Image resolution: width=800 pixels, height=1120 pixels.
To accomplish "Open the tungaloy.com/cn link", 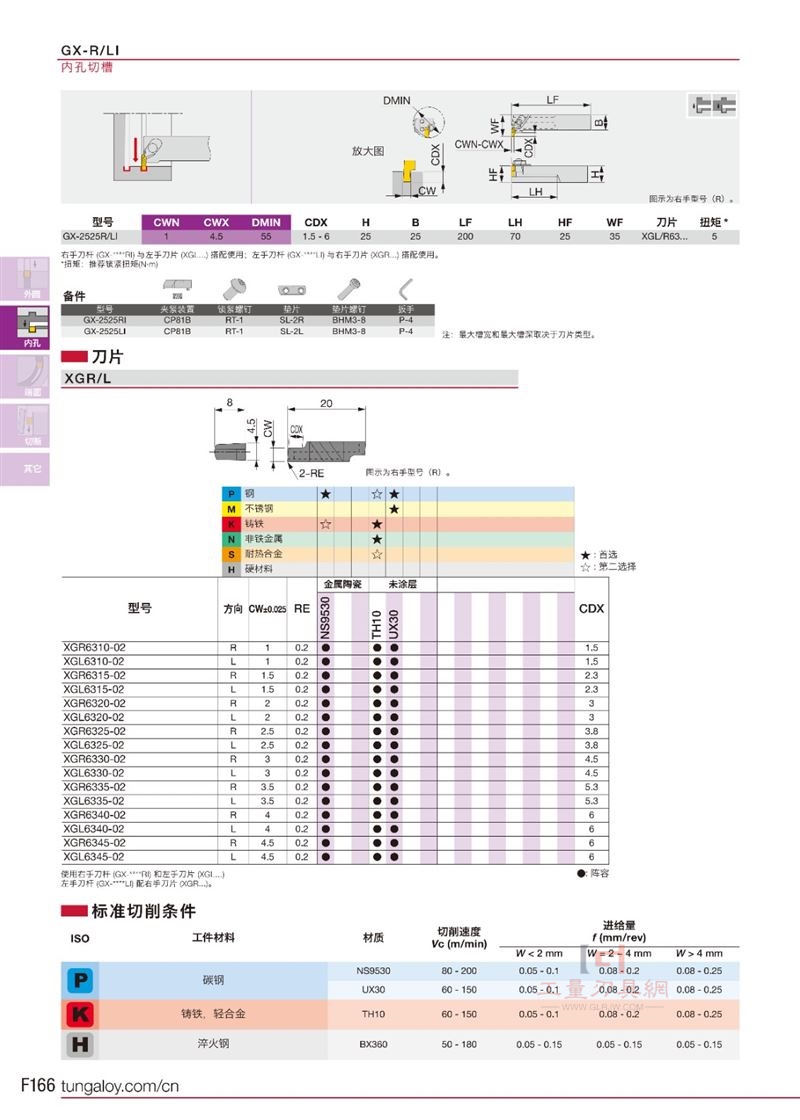I will coord(120,1086).
